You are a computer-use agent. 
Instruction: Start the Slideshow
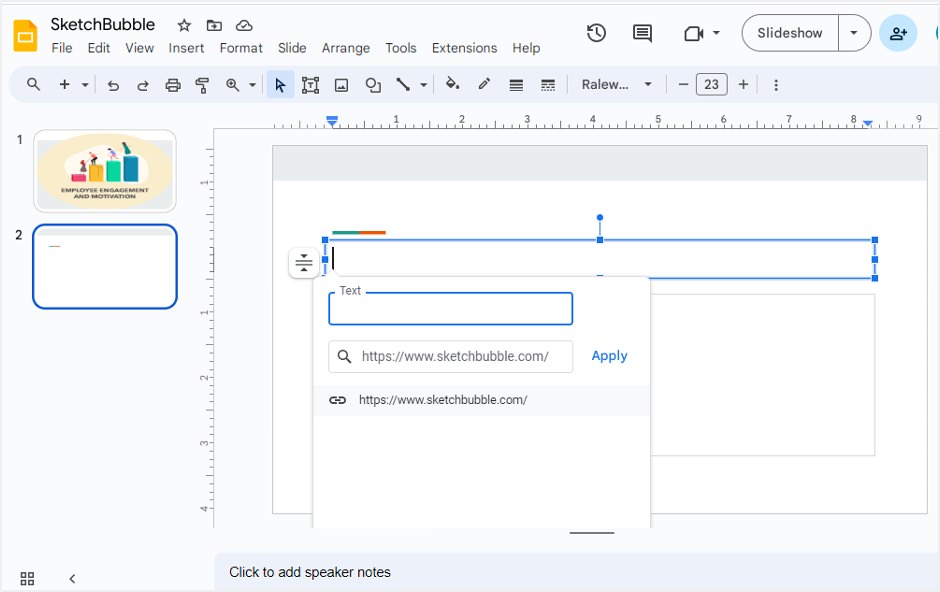790,33
